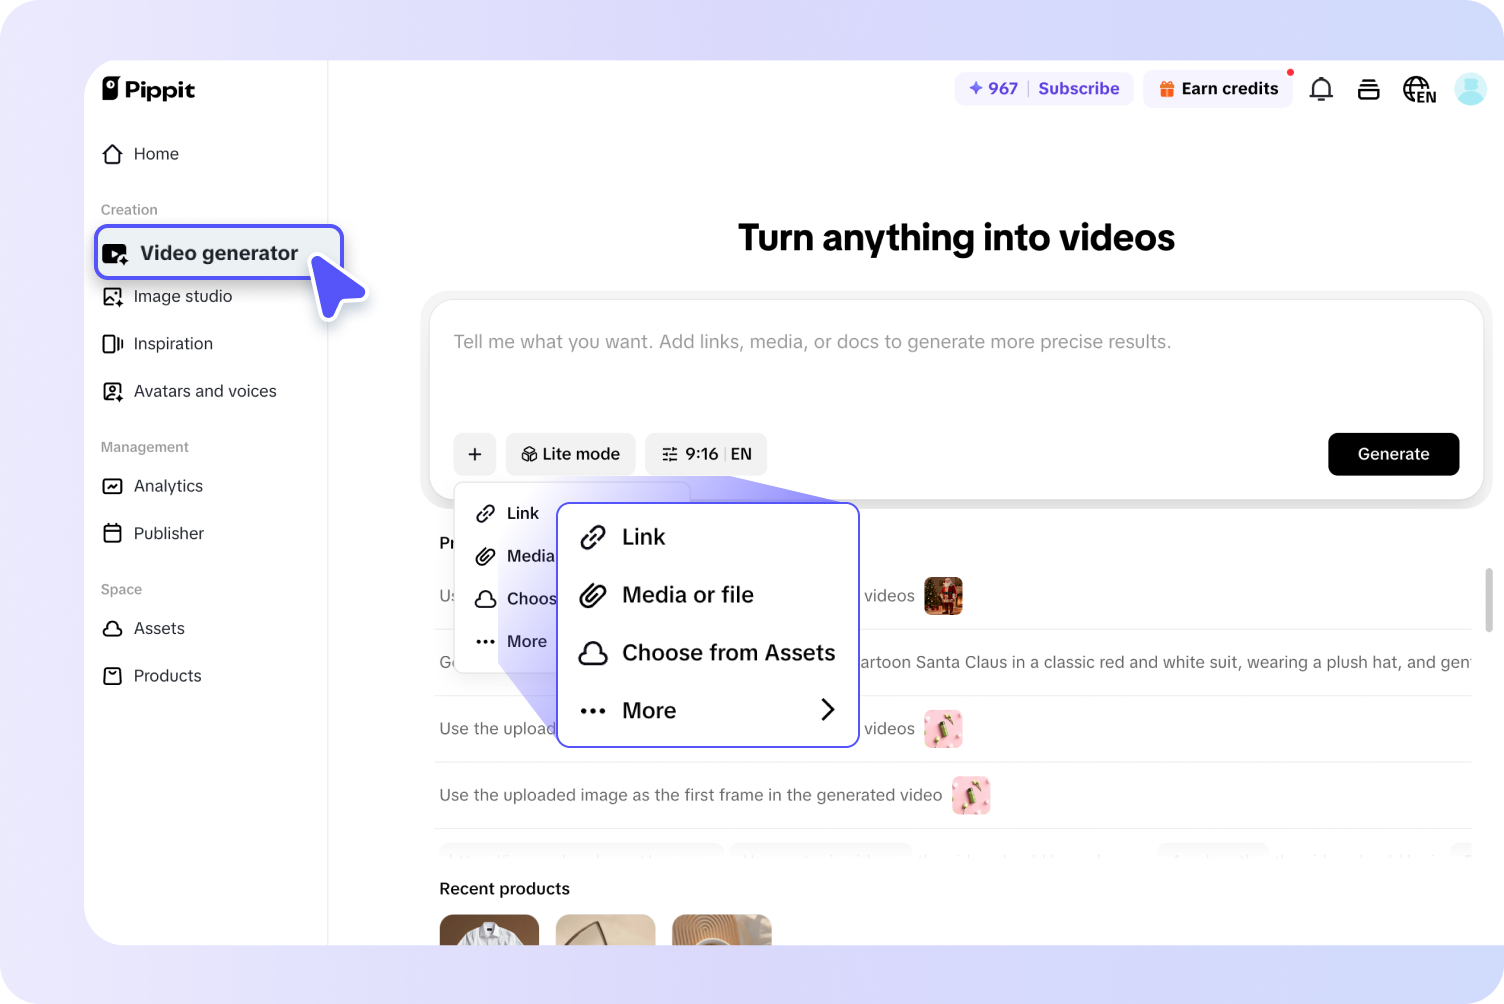
Task: Select the Inspiration section
Action: [172, 343]
